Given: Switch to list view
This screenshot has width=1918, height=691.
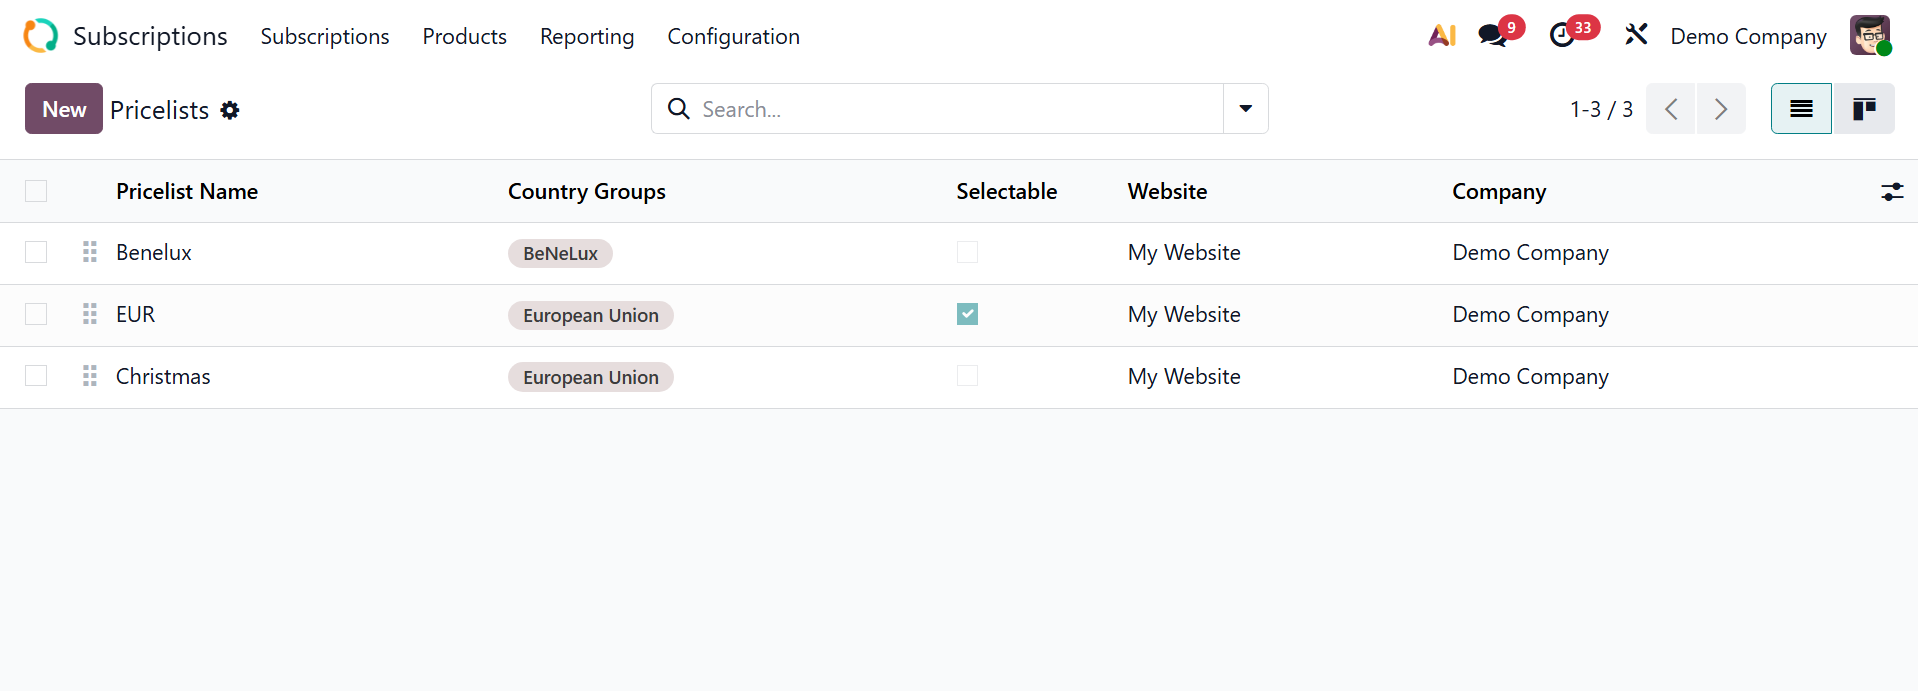Looking at the screenshot, I should (x=1801, y=109).
